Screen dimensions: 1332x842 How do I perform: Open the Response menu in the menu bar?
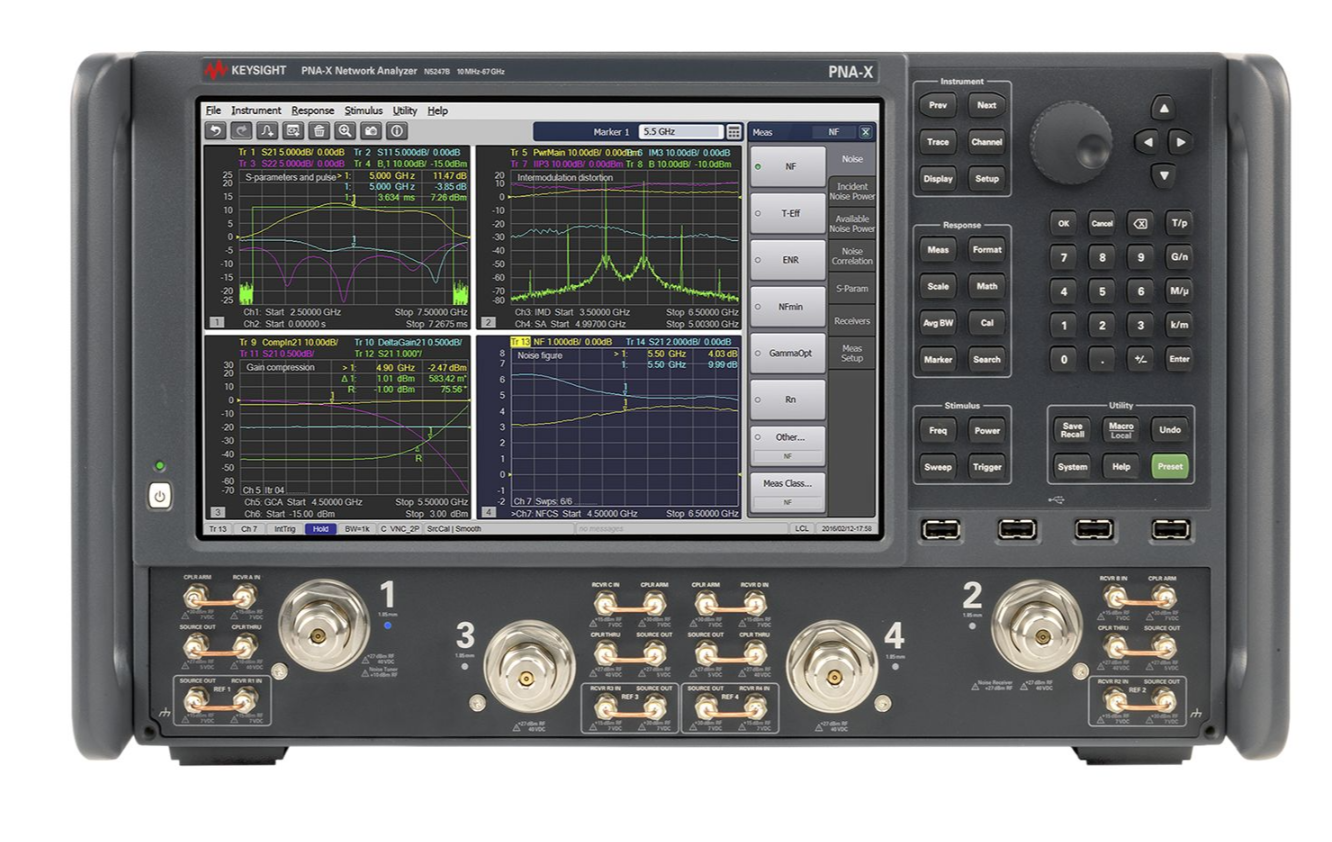[x=313, y=111]
